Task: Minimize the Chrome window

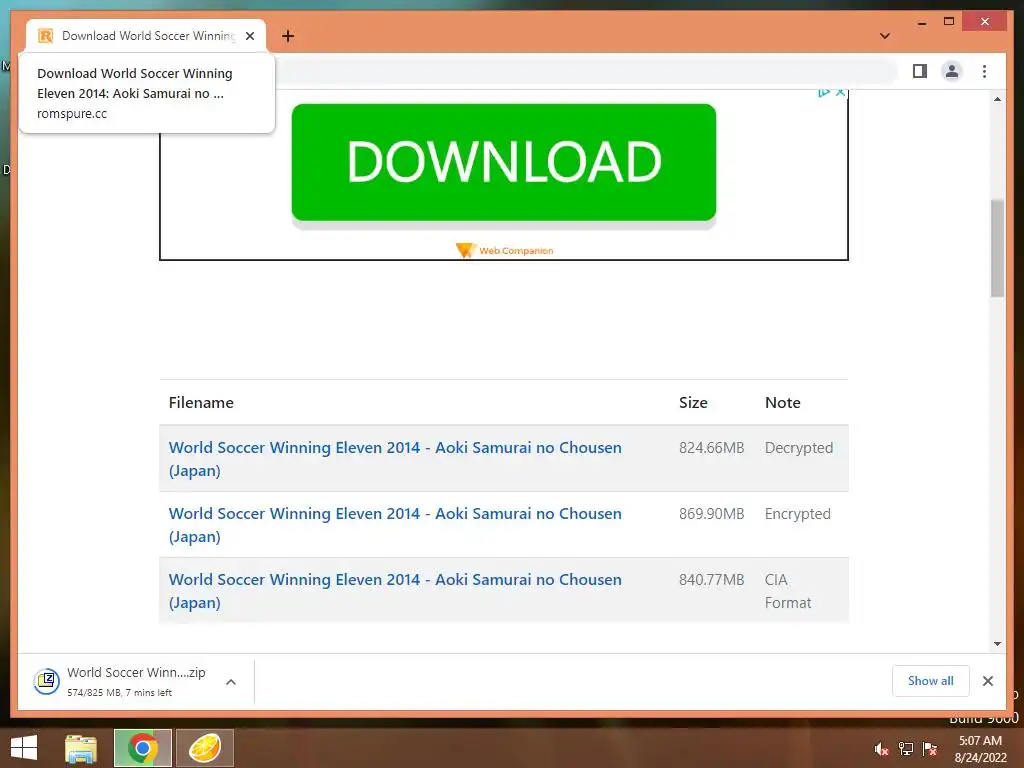Action: point(921,22)
